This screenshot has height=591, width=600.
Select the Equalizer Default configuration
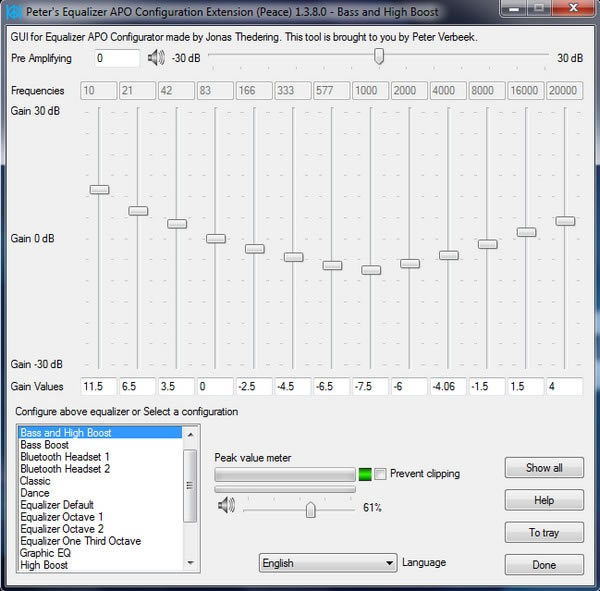click(57, 505)
